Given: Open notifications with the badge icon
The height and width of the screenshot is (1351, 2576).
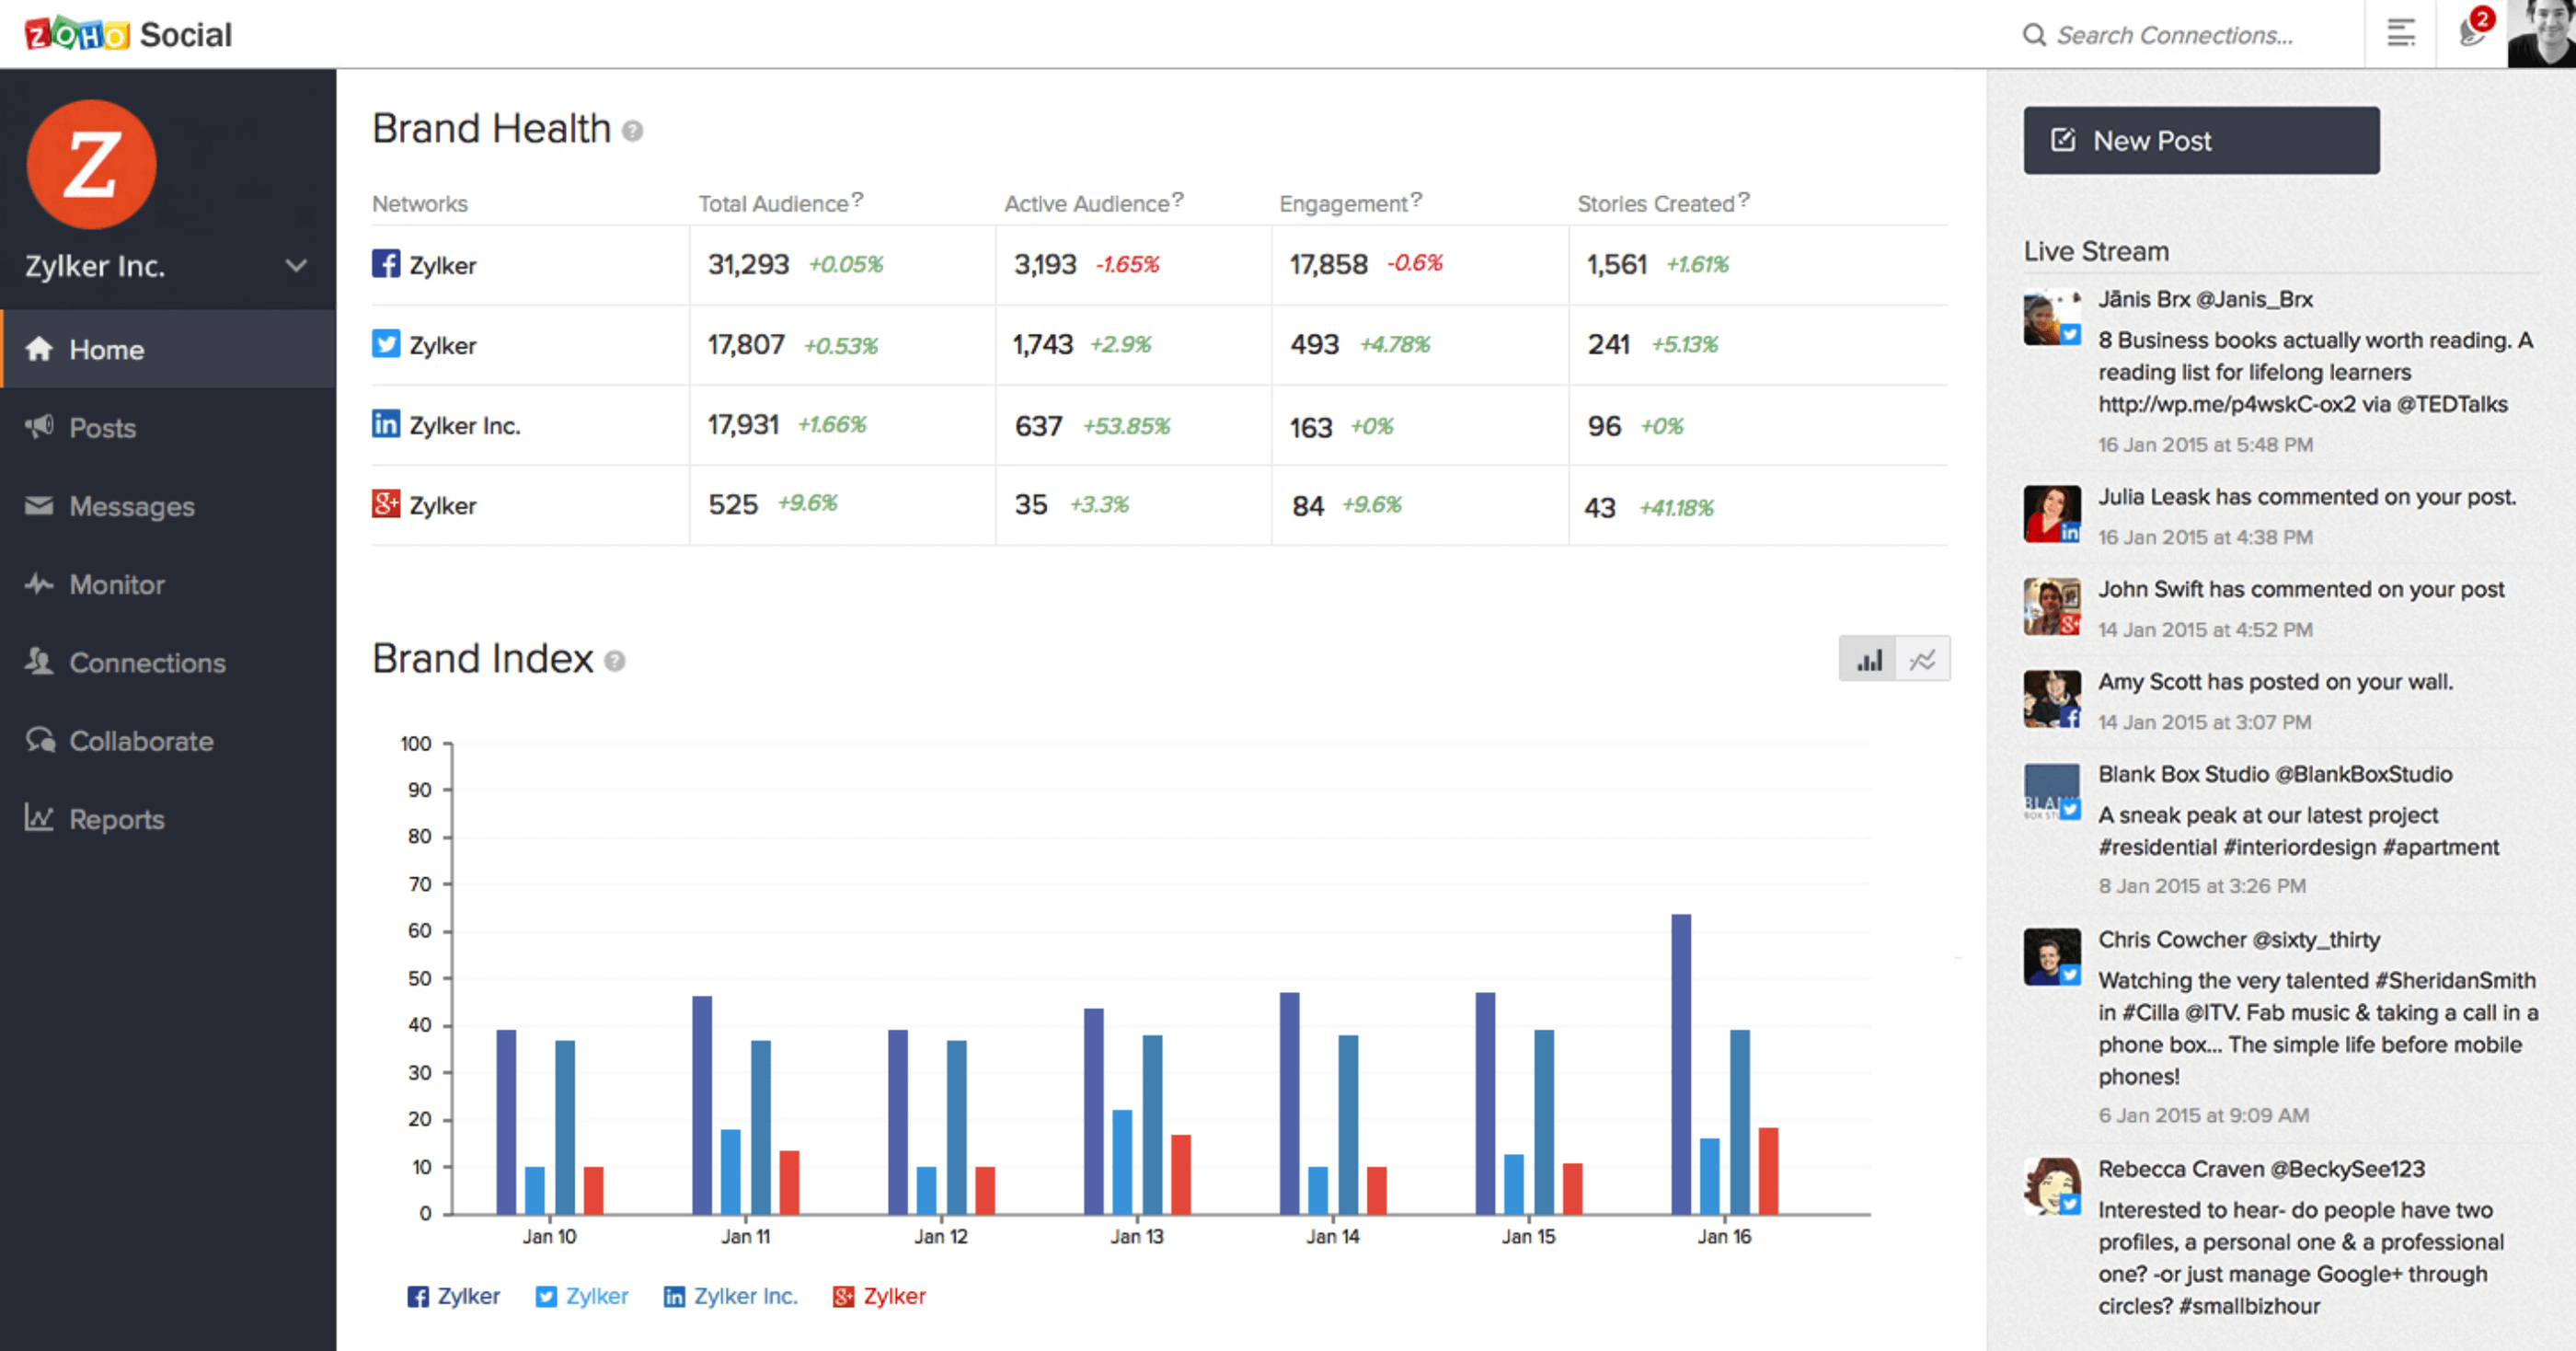Looking at the screenshot, I should (x=2467, y=33).
